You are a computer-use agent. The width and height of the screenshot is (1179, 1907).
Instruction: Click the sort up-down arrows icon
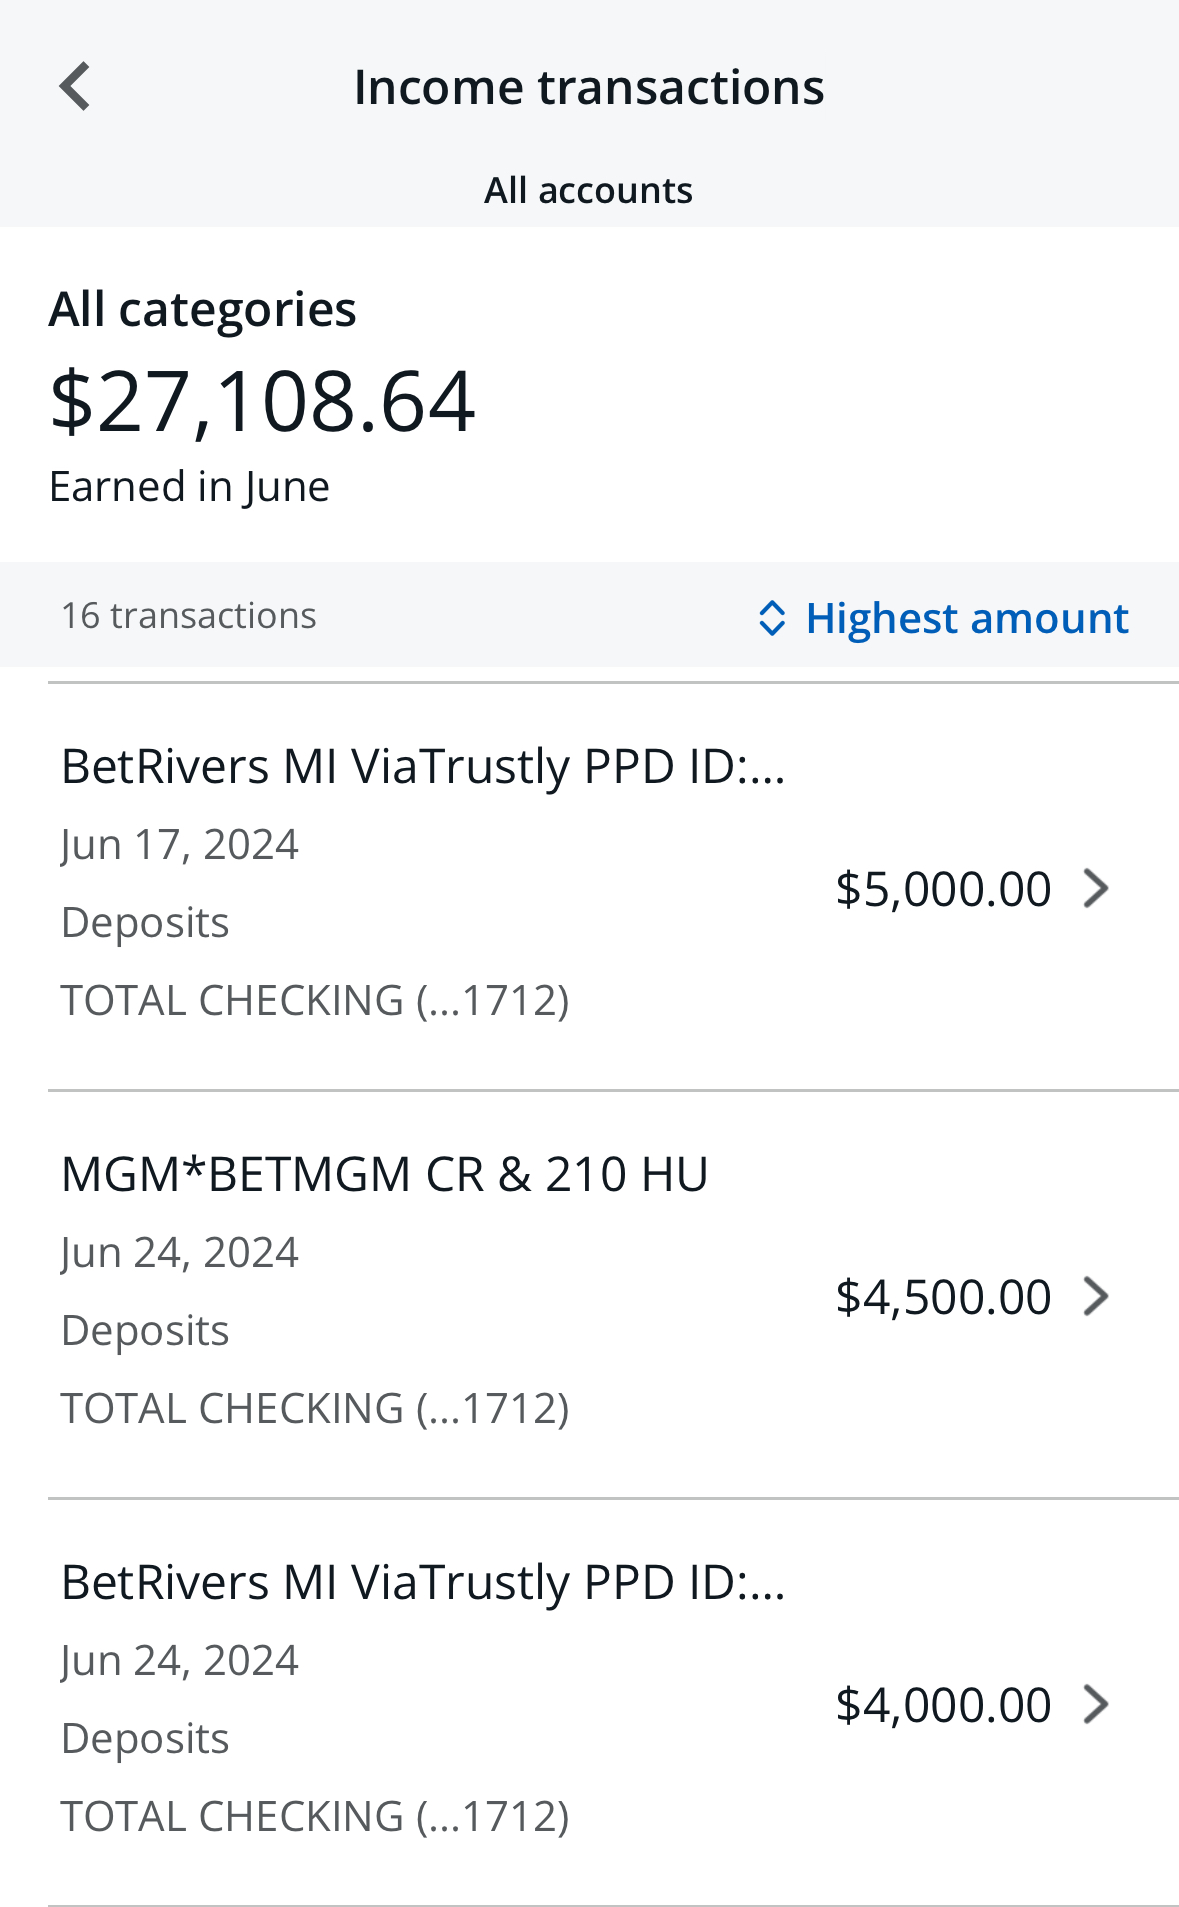pyautogui.click(x=771, y=618)
